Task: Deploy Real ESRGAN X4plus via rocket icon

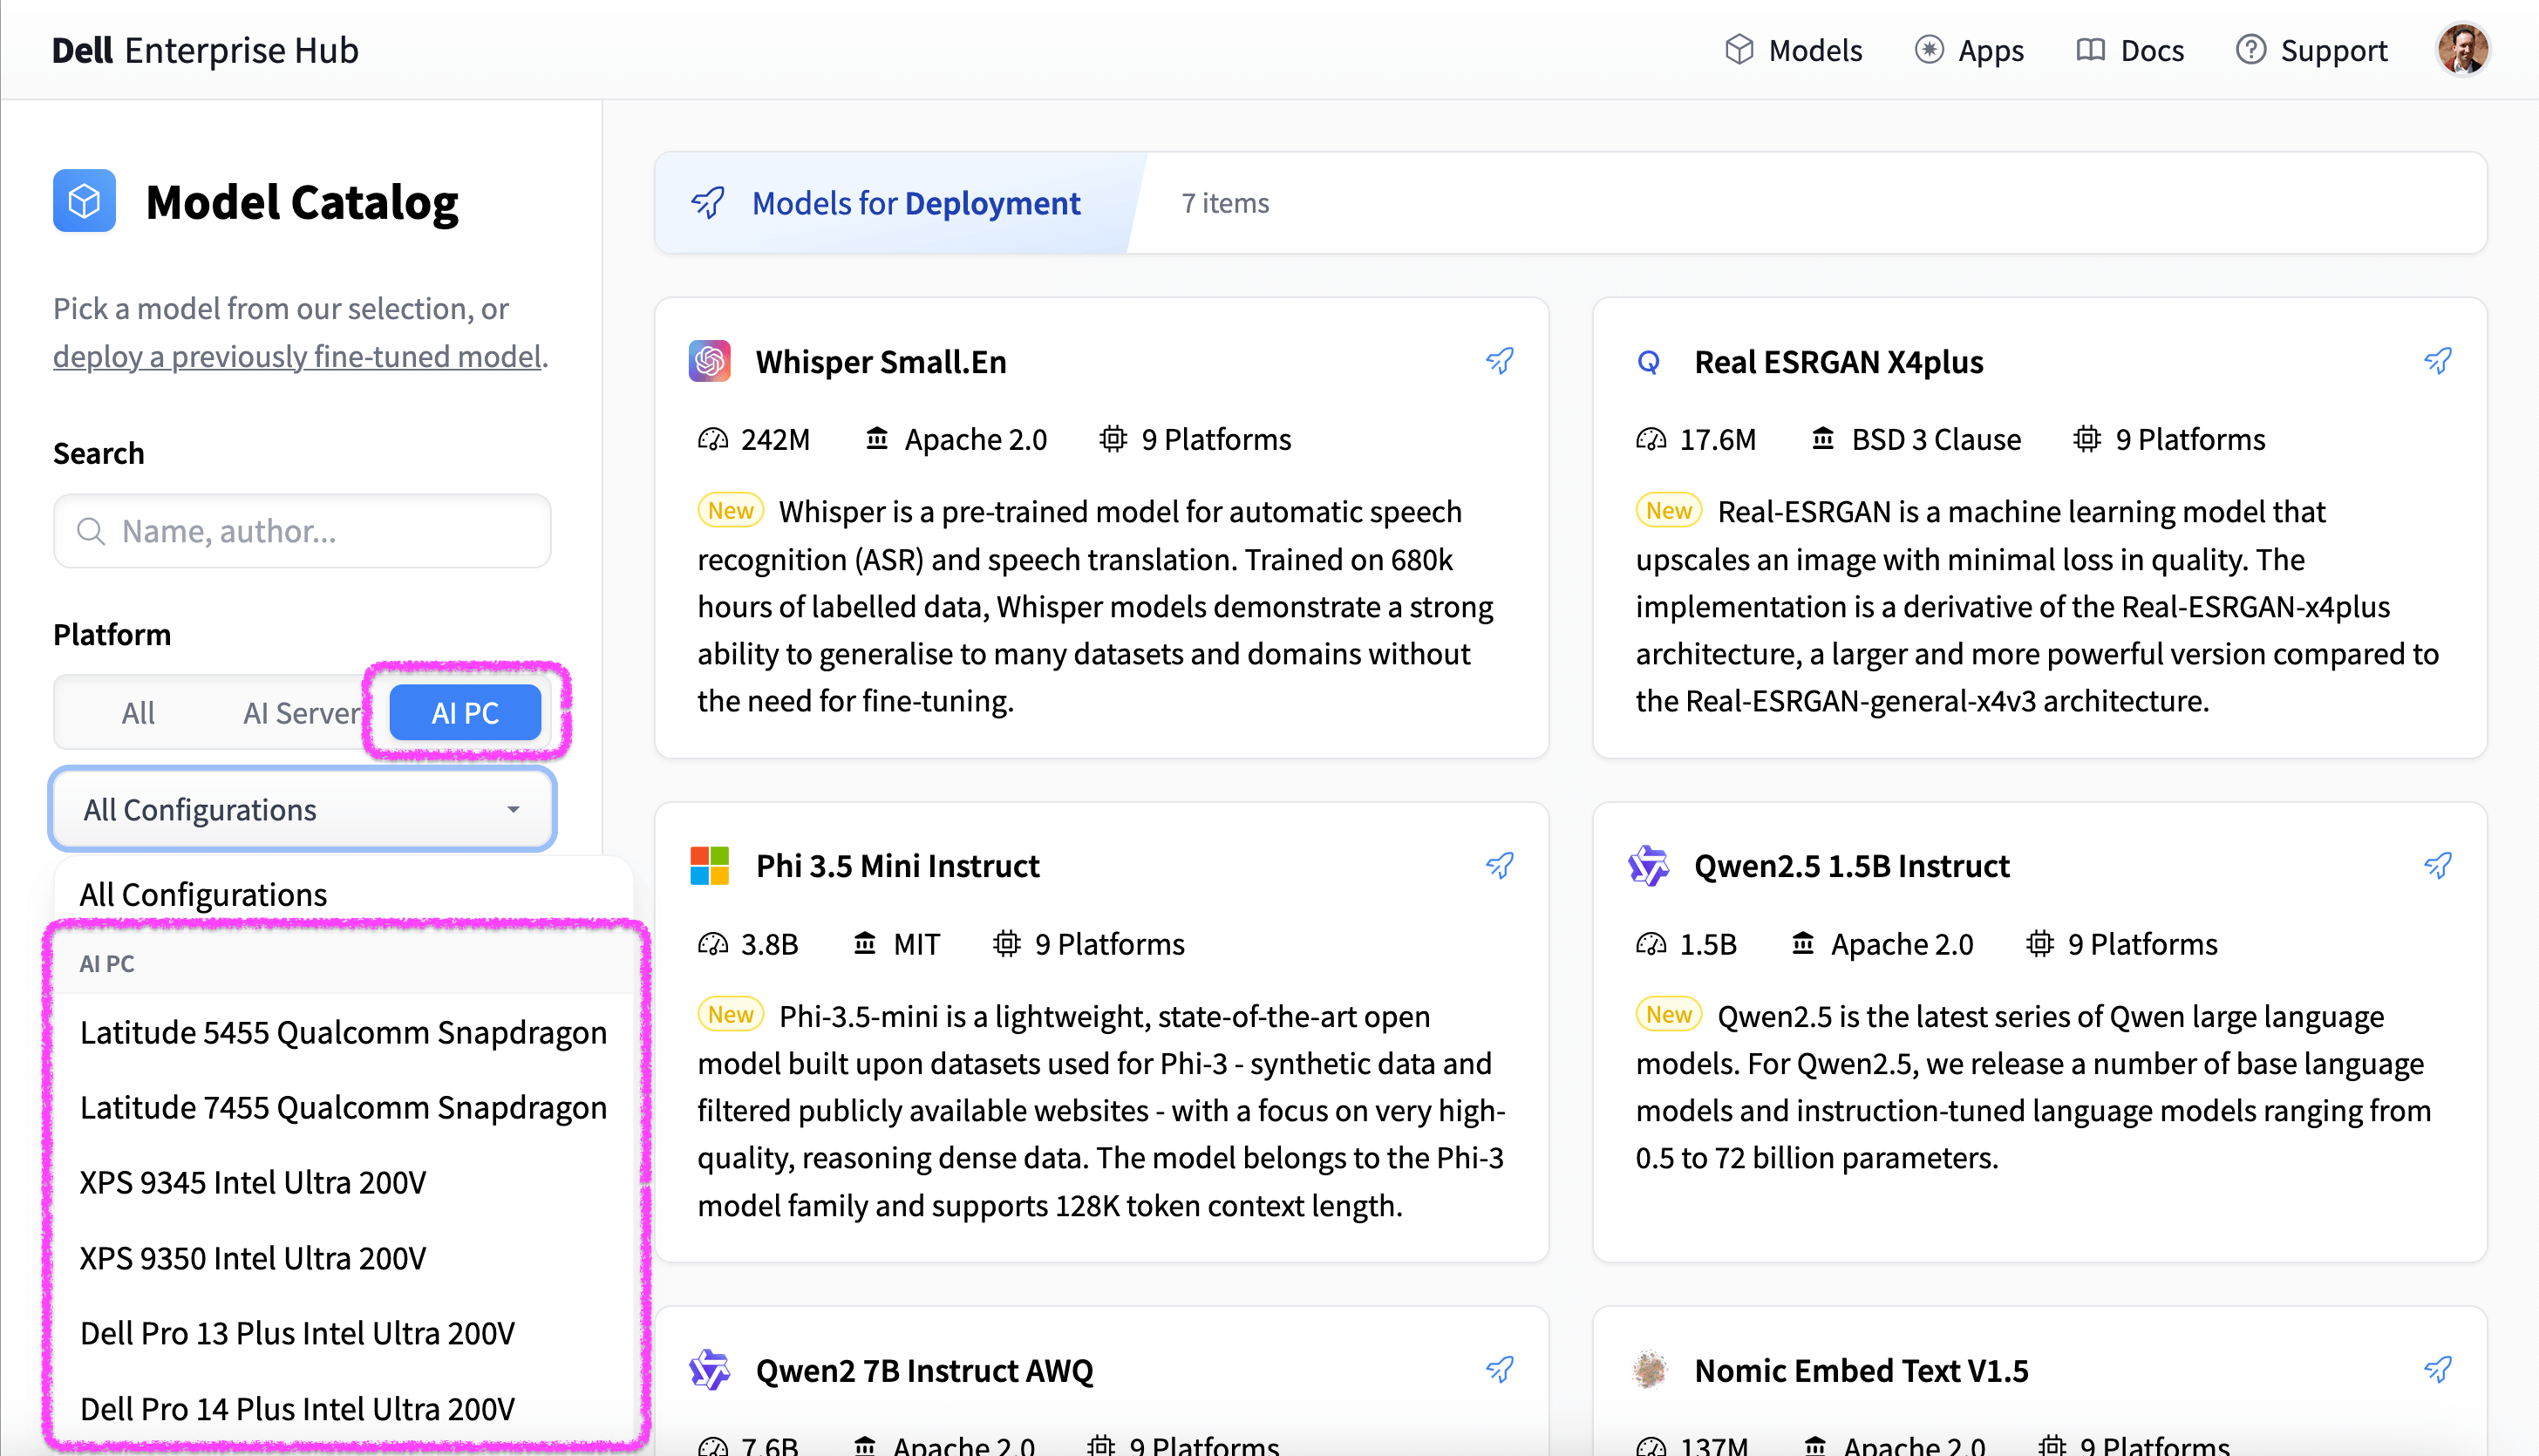Action: [x=2438, y=361]
